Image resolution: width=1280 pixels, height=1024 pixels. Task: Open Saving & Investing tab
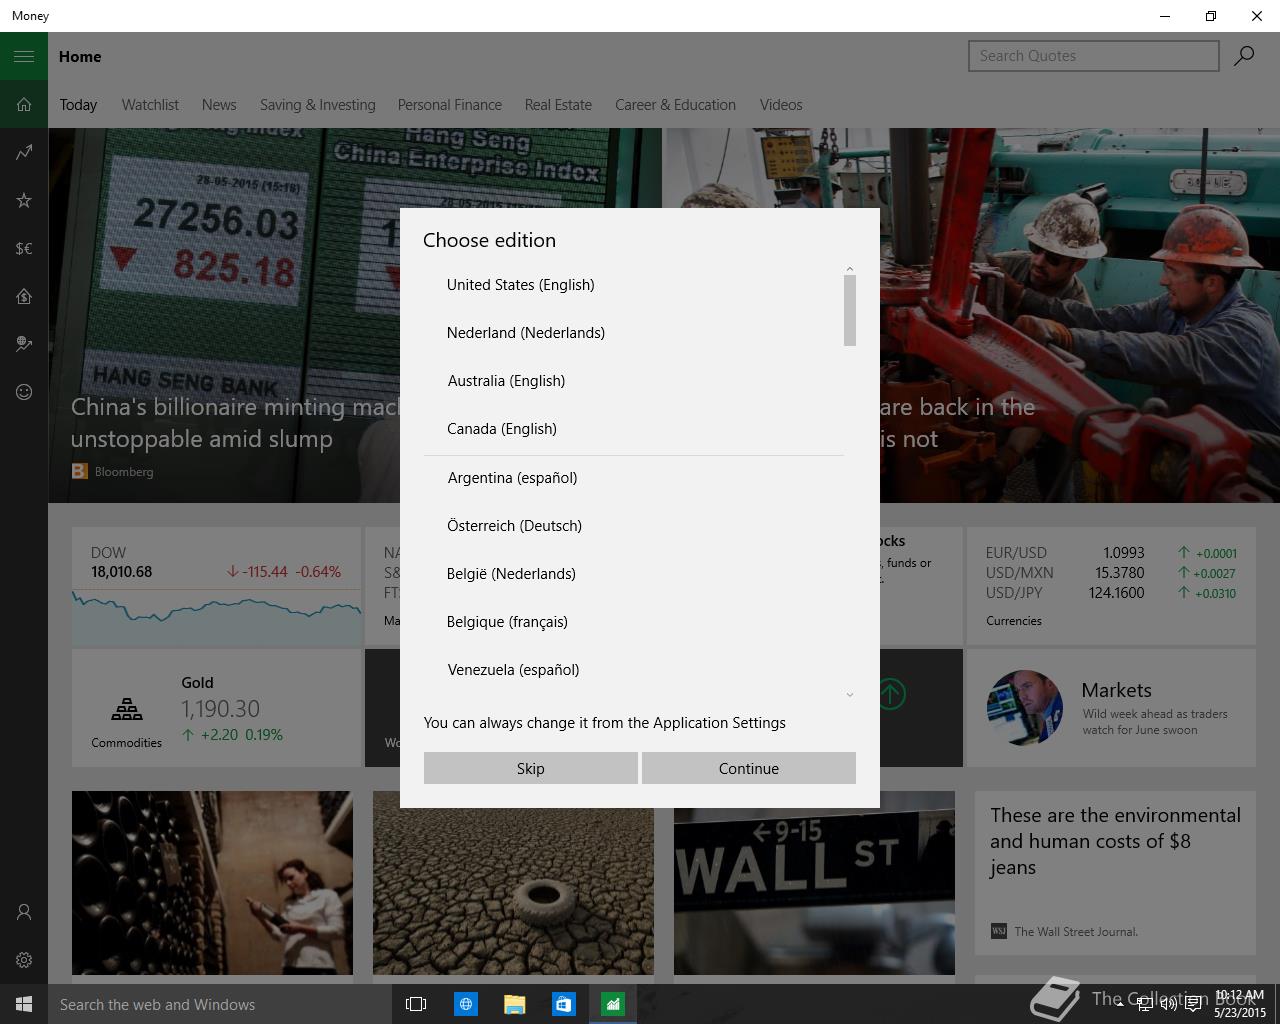click(318, 105)
